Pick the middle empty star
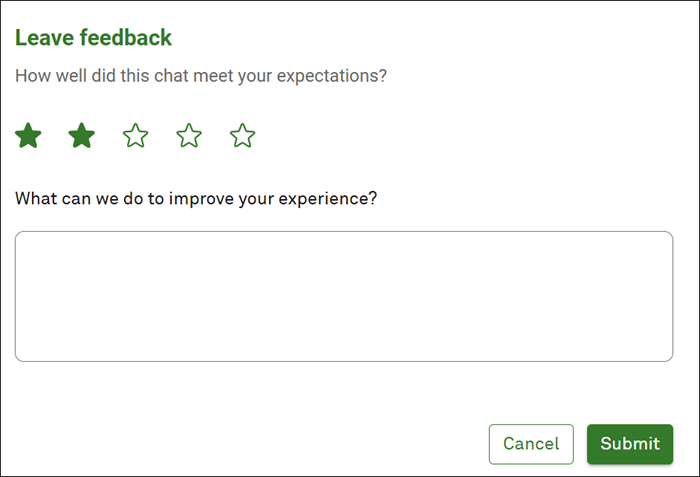The width and height of the screenshot is (700, 477). point(189,136)
